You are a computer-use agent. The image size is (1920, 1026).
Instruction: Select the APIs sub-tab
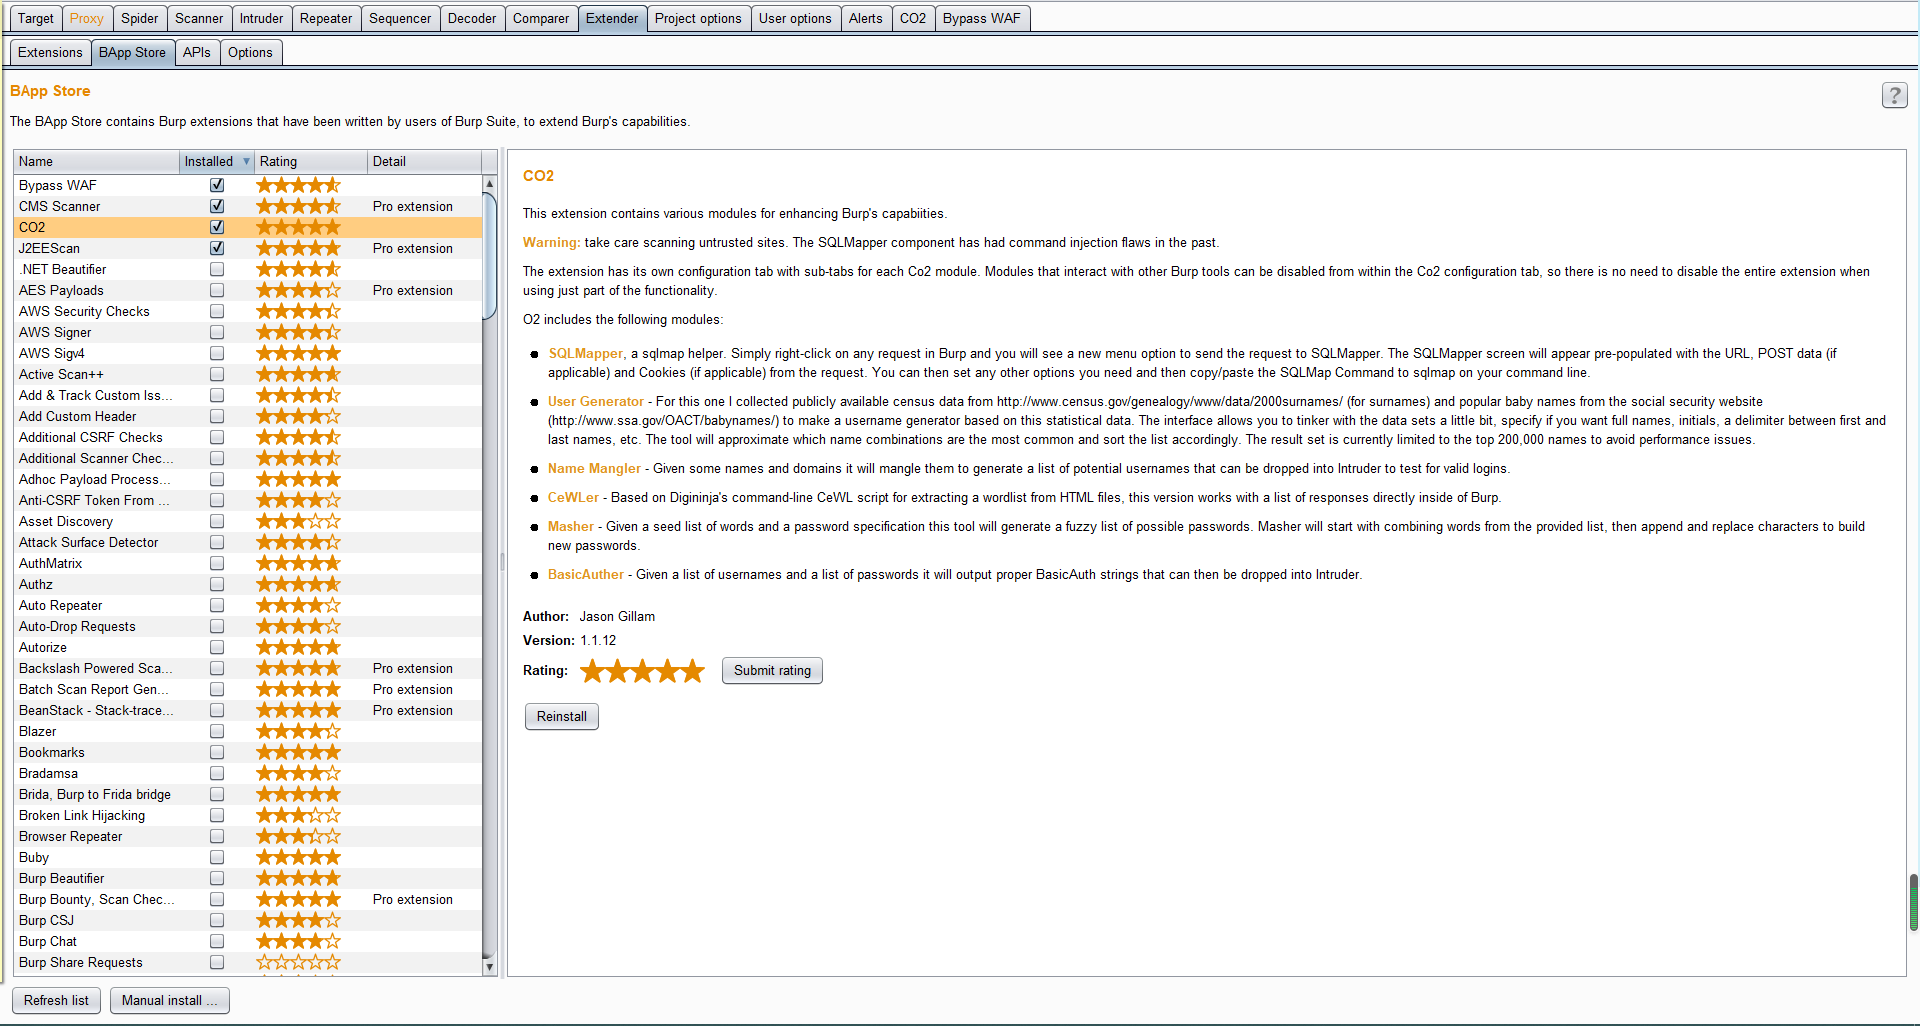[197, 52]
